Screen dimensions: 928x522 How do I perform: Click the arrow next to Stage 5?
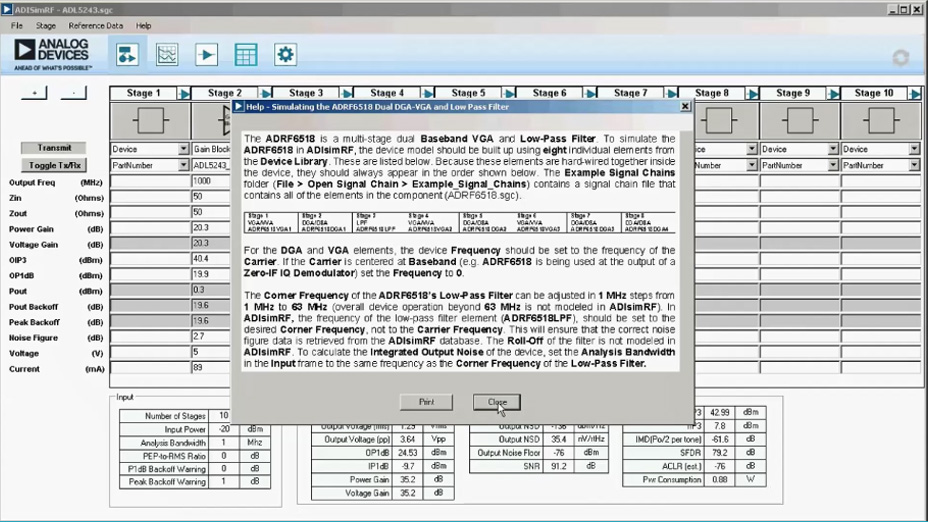[x=509, y=94]
